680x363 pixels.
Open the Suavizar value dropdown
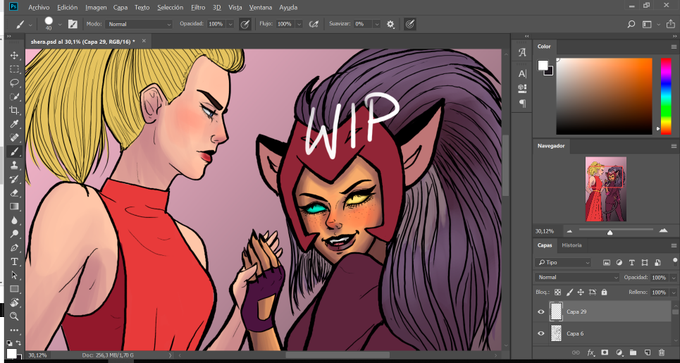[377, 24]
